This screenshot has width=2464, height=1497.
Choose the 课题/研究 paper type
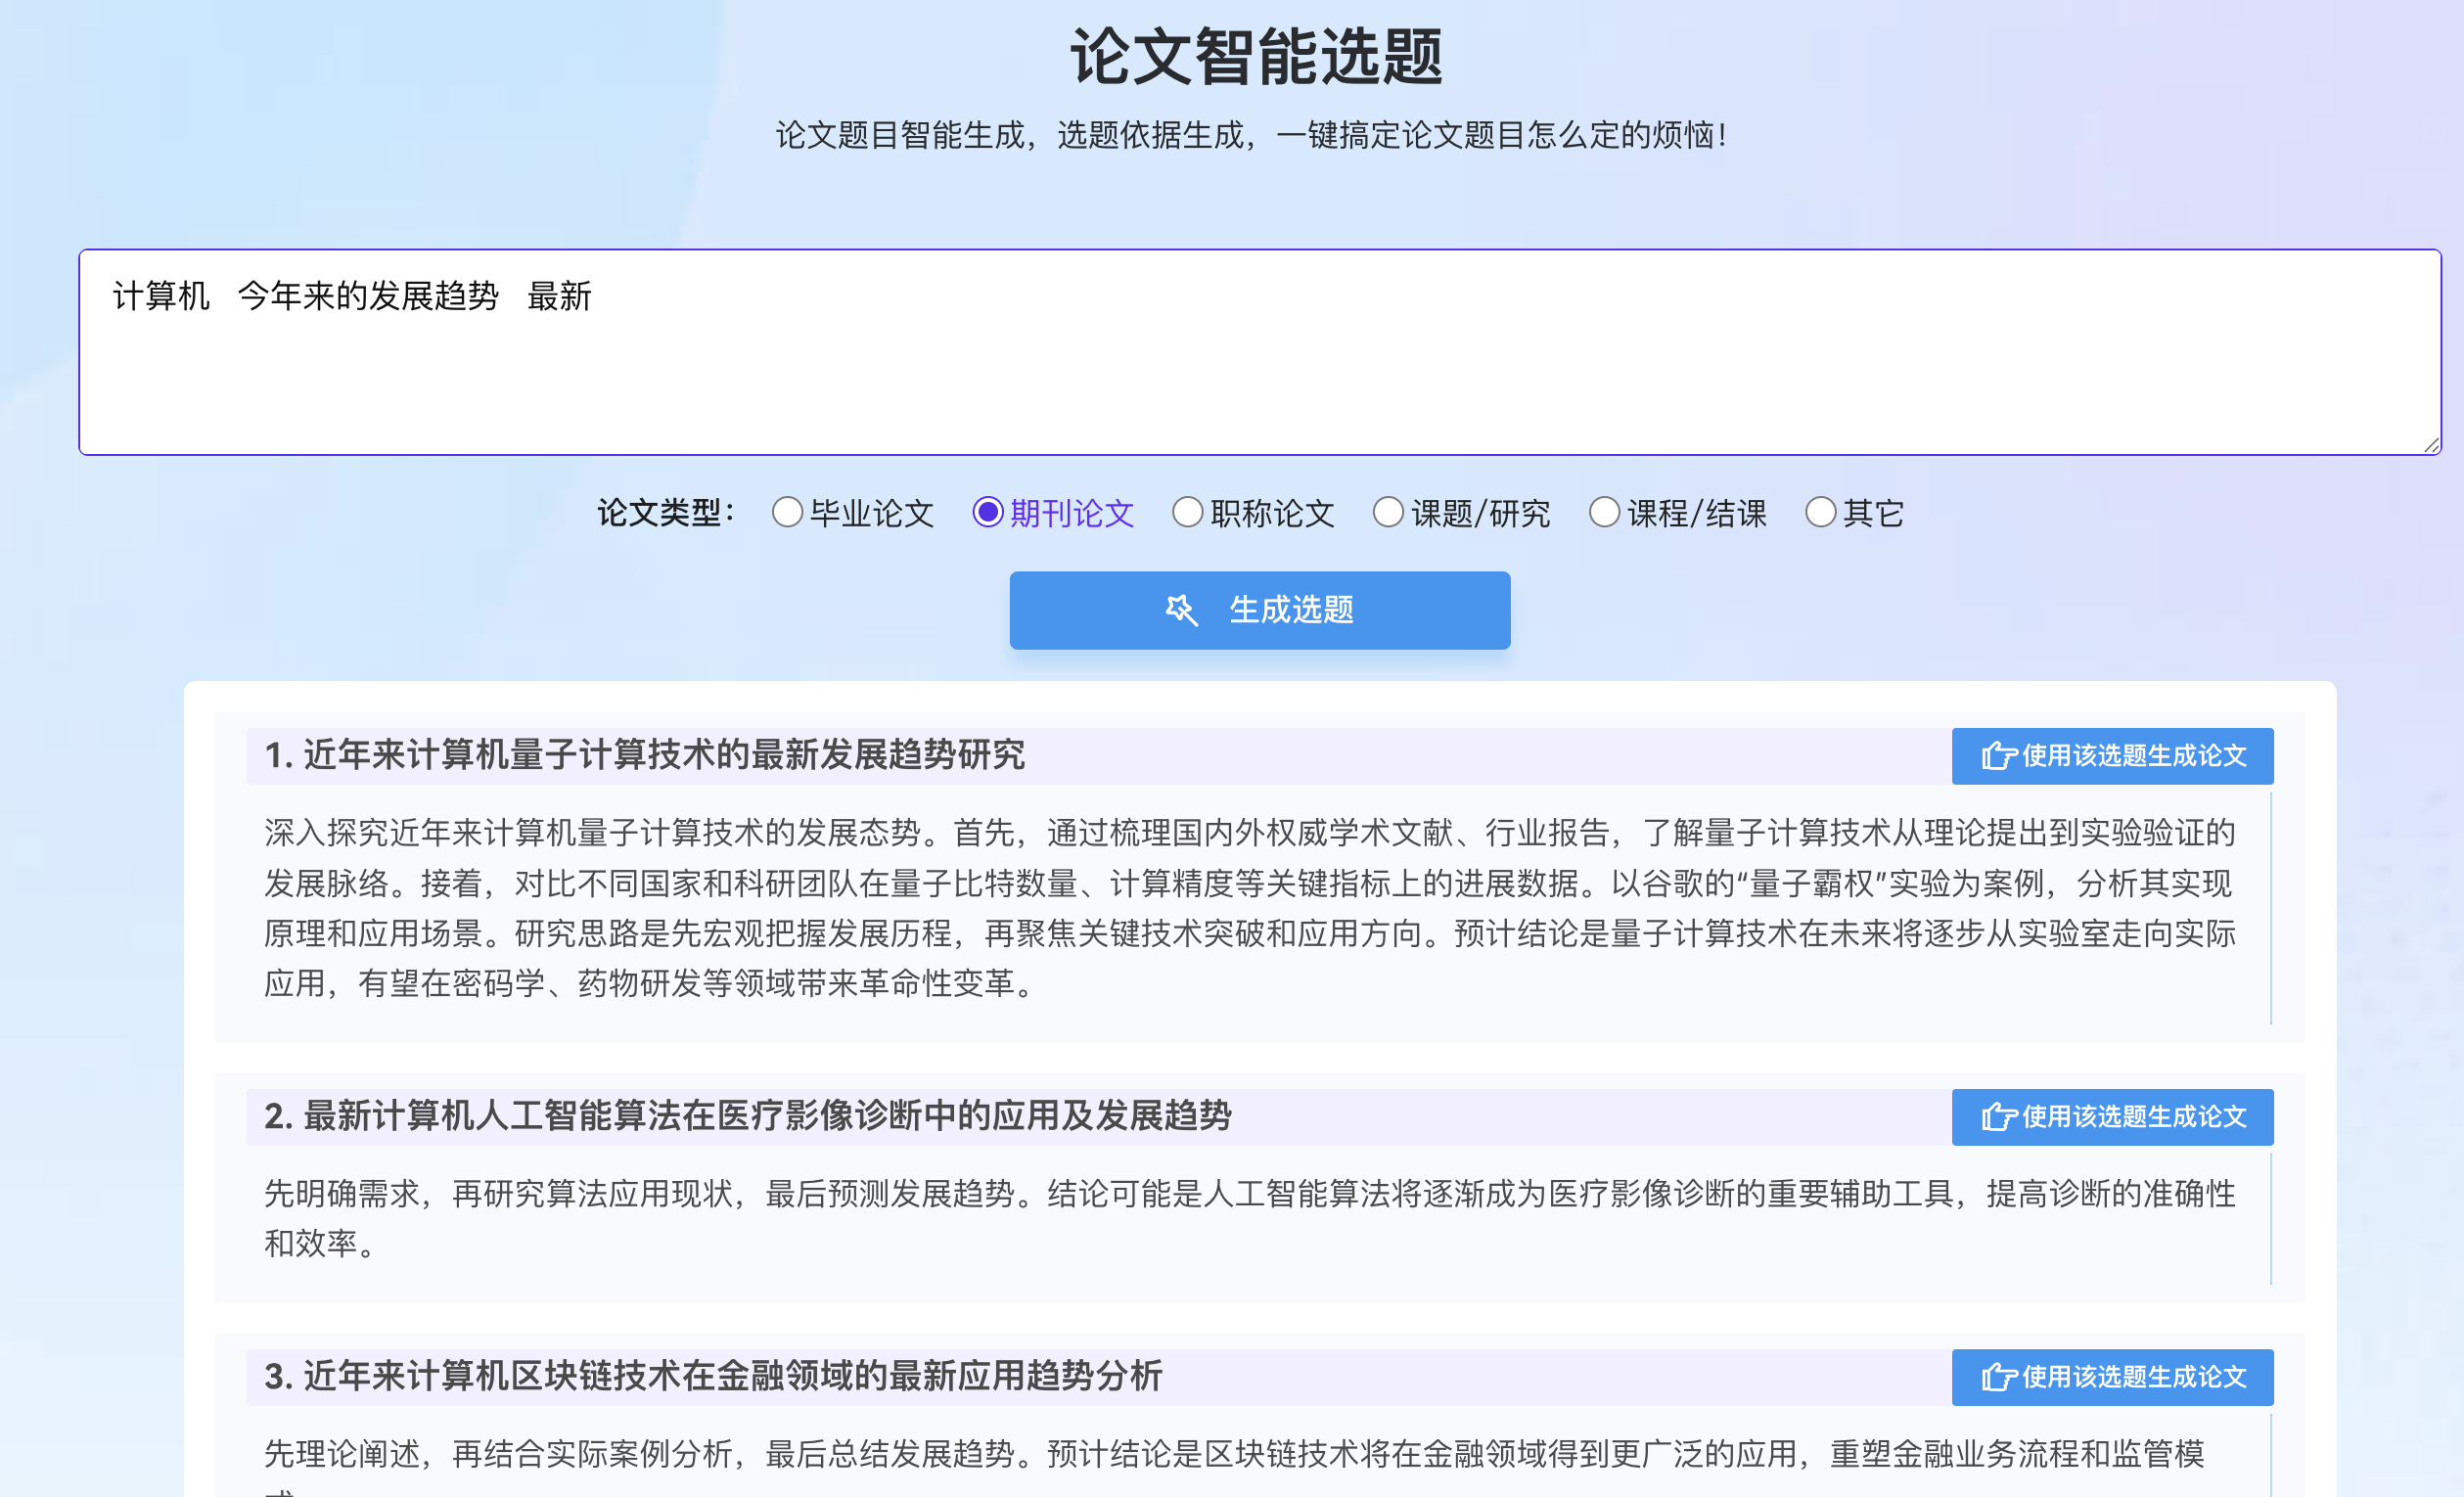(1387, 513)
